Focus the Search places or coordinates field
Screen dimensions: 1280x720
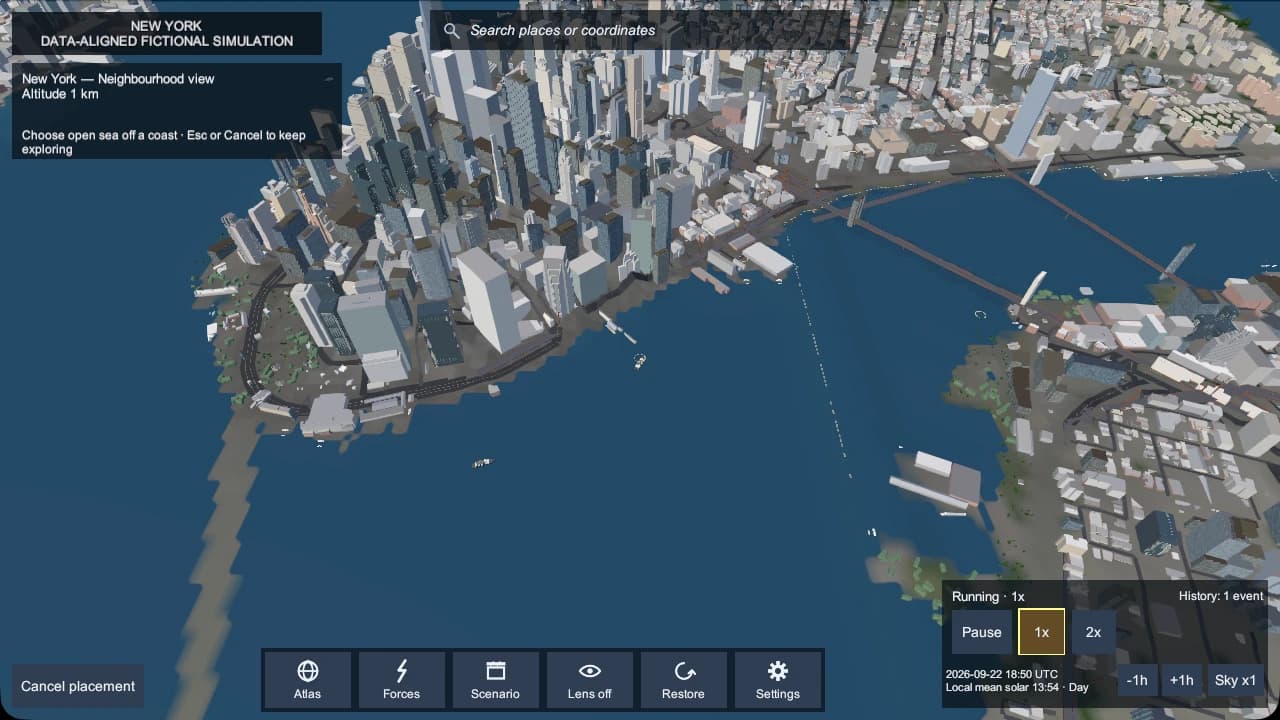[640, 31]
